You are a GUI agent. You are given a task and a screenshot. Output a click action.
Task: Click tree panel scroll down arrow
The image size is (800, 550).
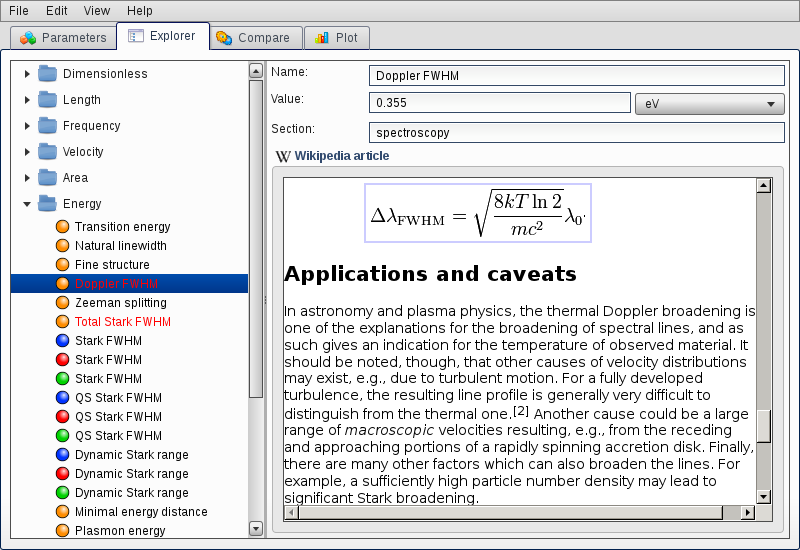(x=256, y=529)
